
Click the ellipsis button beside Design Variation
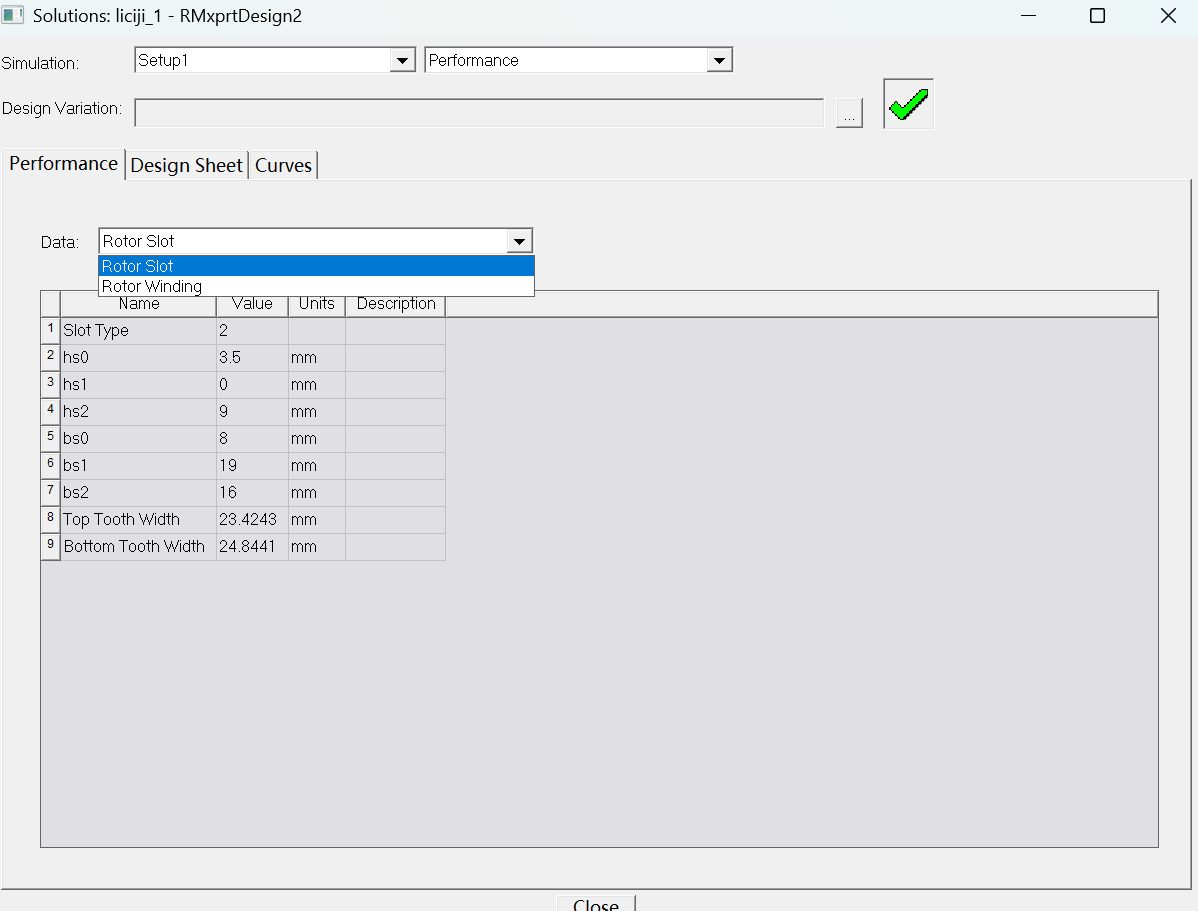849,113
